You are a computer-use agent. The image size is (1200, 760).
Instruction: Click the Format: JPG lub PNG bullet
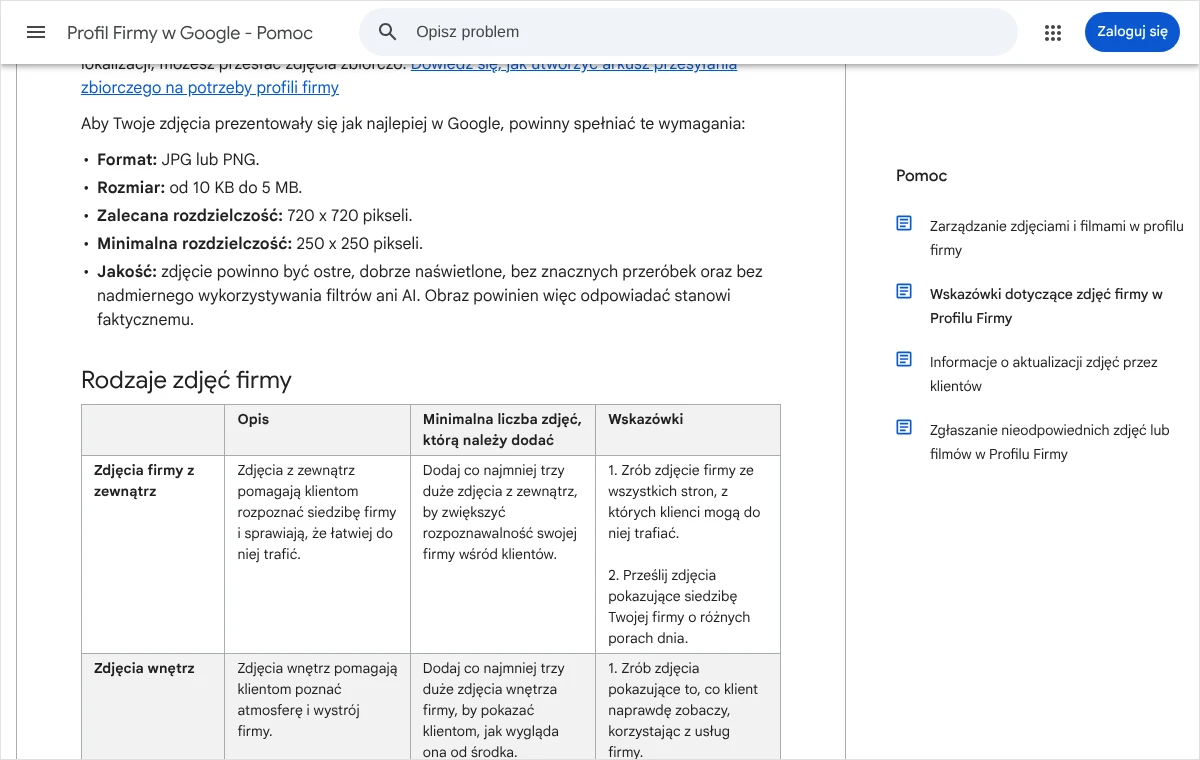178,160
